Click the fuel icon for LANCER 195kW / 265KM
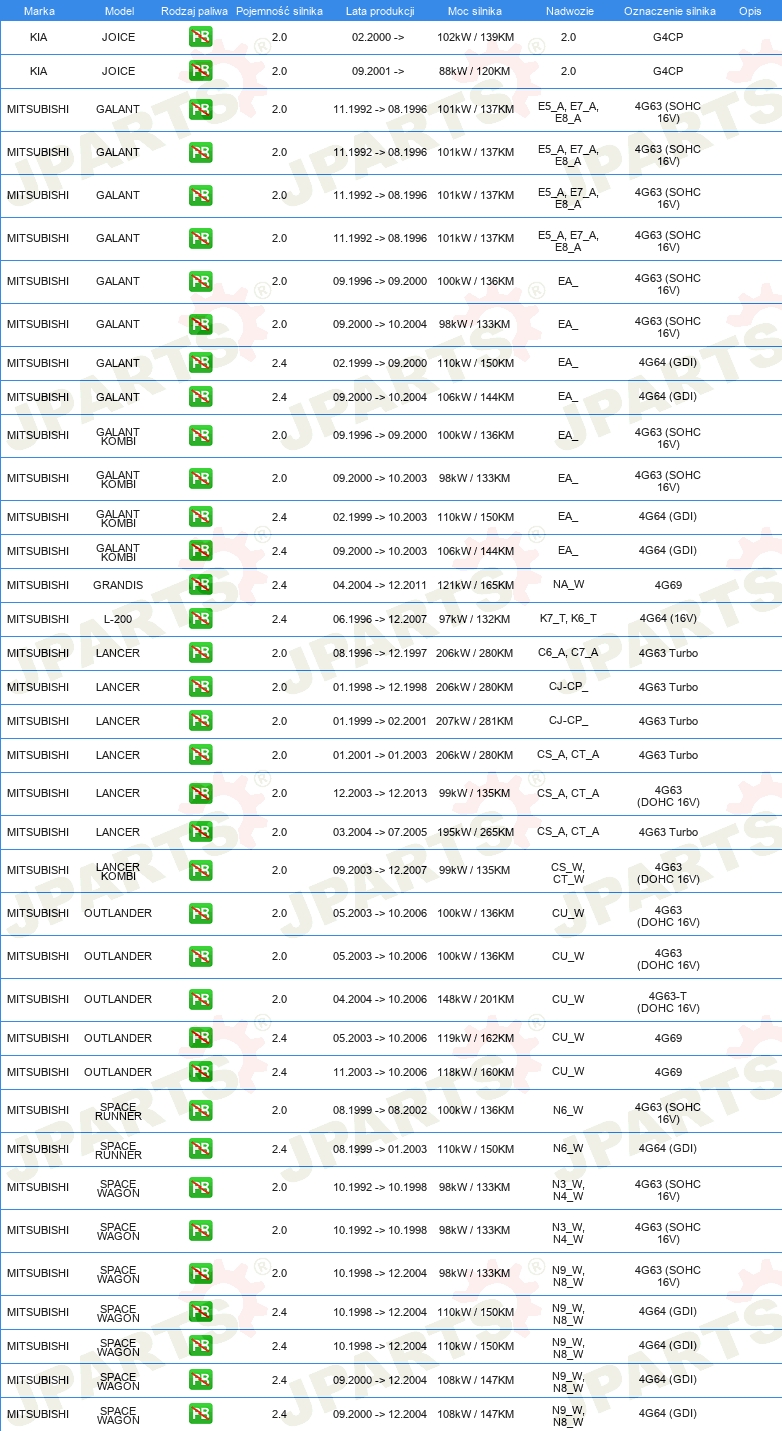 tap(200, 832)
